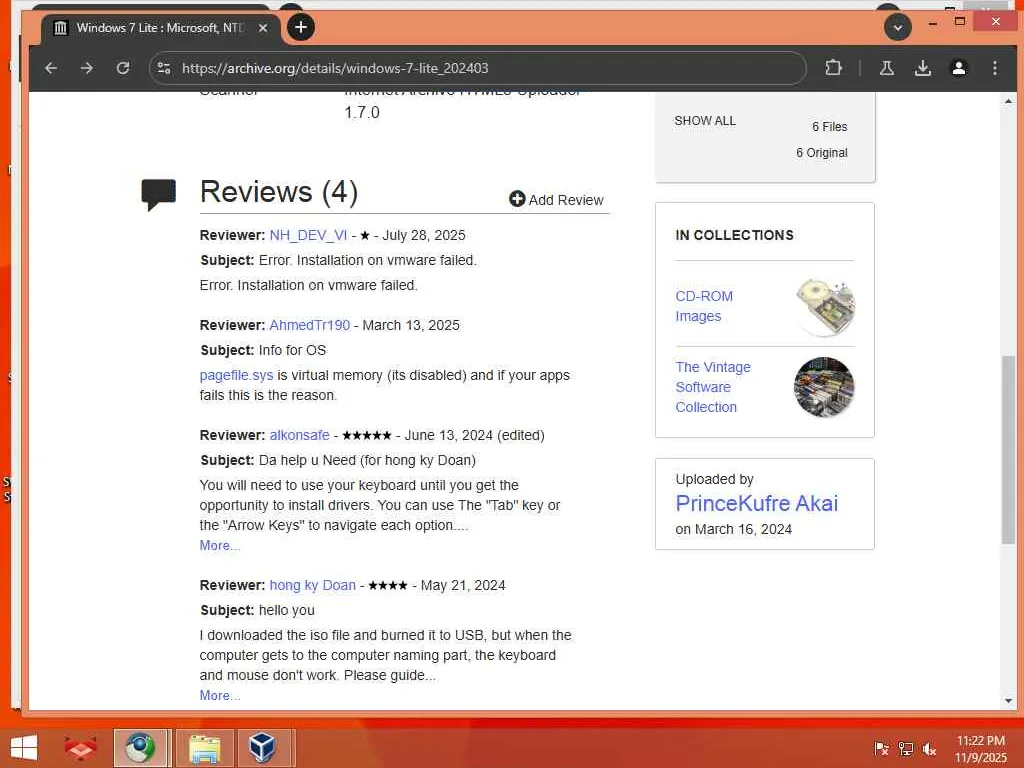Click the page vertical scrollbar thumb
Screen dimensions: 1024x768
click(1008, 449)
